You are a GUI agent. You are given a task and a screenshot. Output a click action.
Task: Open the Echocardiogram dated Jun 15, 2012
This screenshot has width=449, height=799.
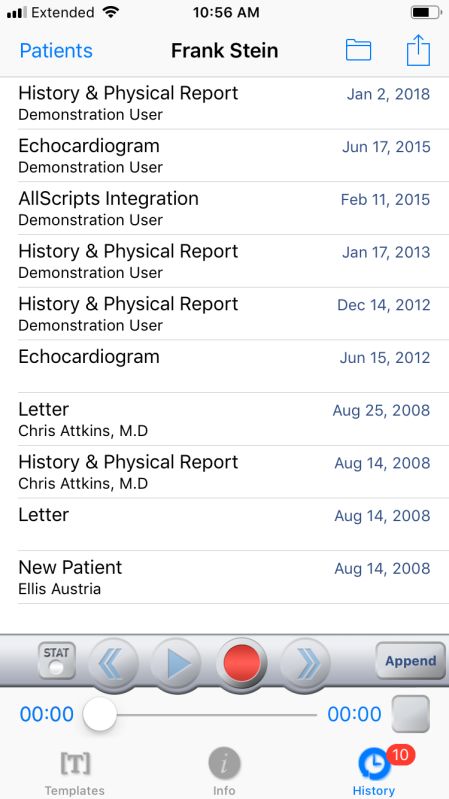224,366
